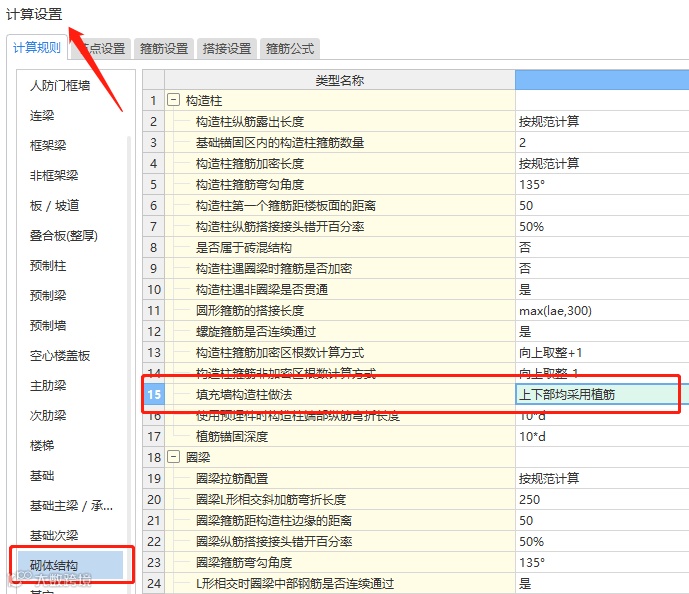This screenshot has width=689, height=594.
Task: Click the 圈梁拉筋配置 row name
Action: (x=232, y=478)
